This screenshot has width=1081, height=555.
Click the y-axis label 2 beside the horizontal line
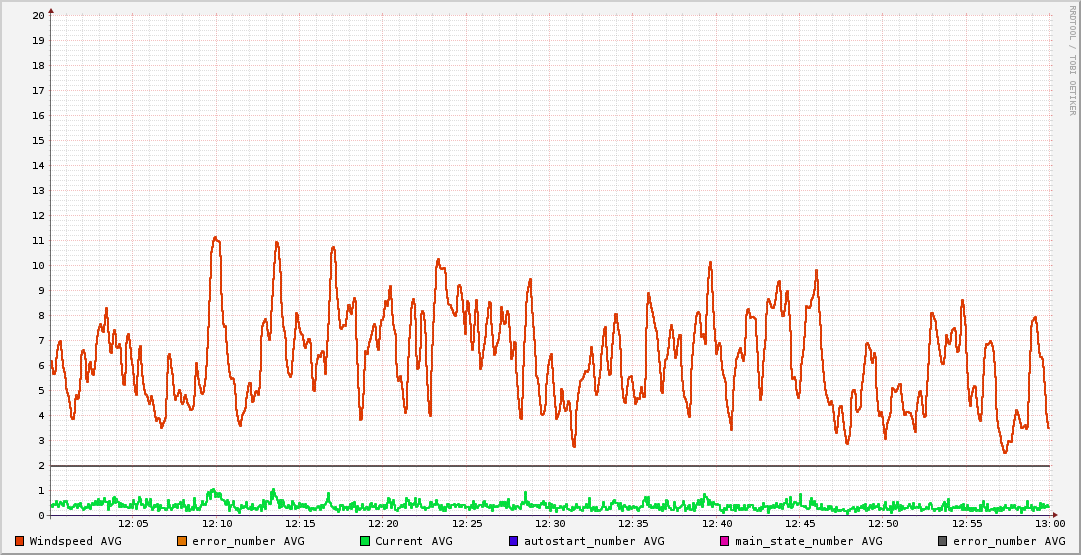41,465
